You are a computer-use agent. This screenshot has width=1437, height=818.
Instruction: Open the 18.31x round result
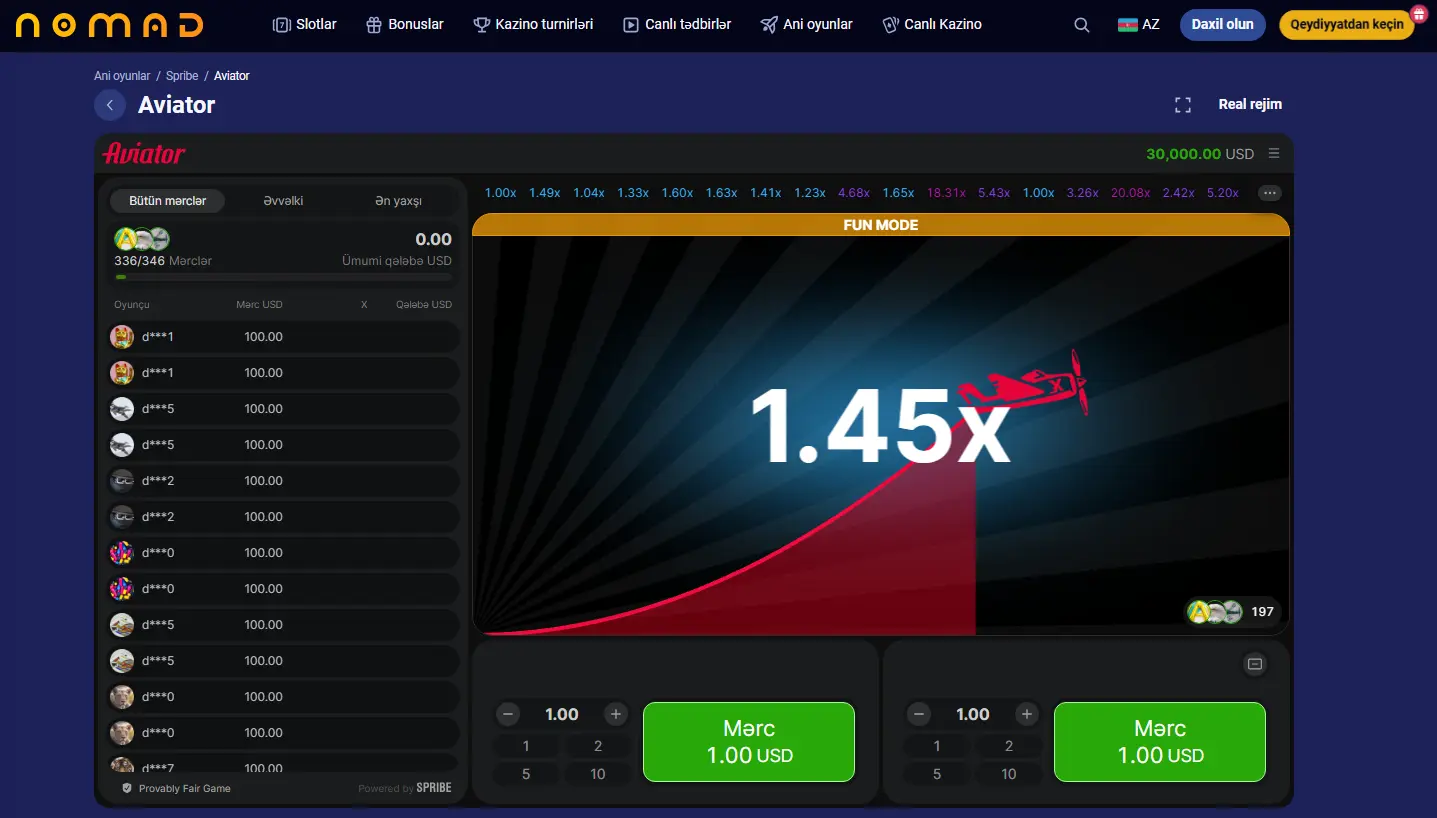click(946, 193)
